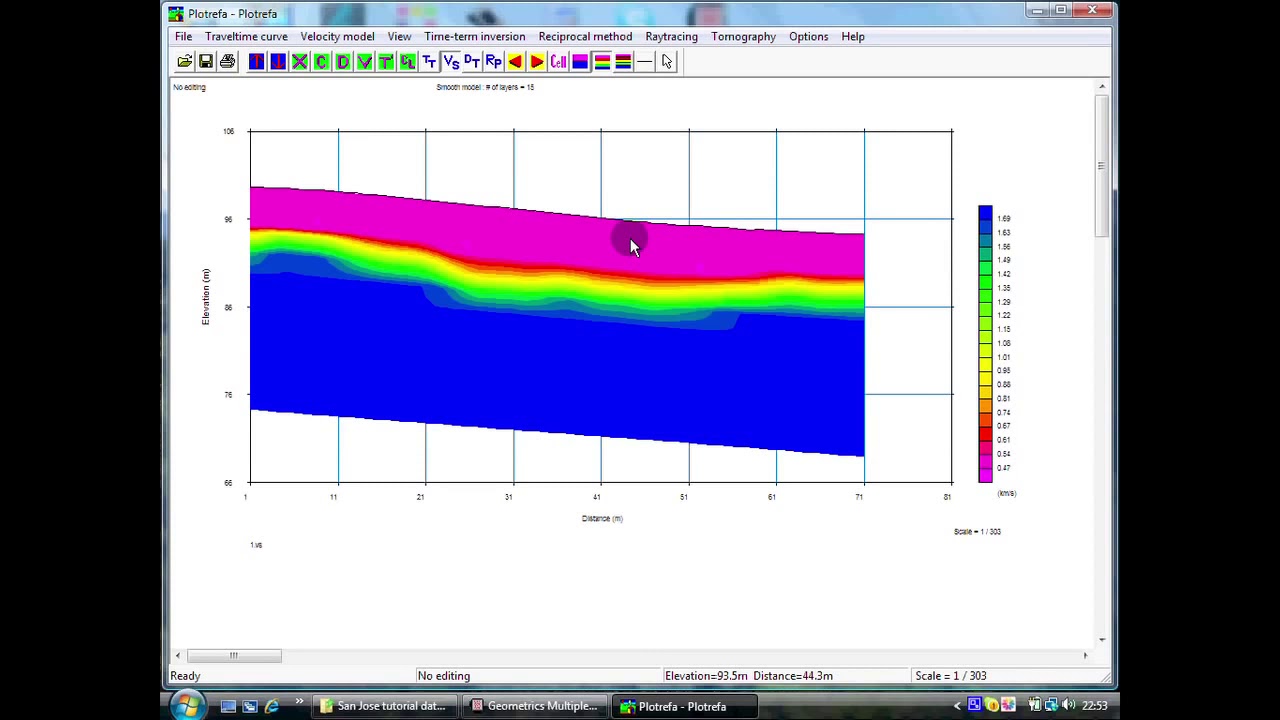This screenshot has width=1280, height=720.
Task: Click the 'Elevation (m)' axis label
Action: pos(206,296)
